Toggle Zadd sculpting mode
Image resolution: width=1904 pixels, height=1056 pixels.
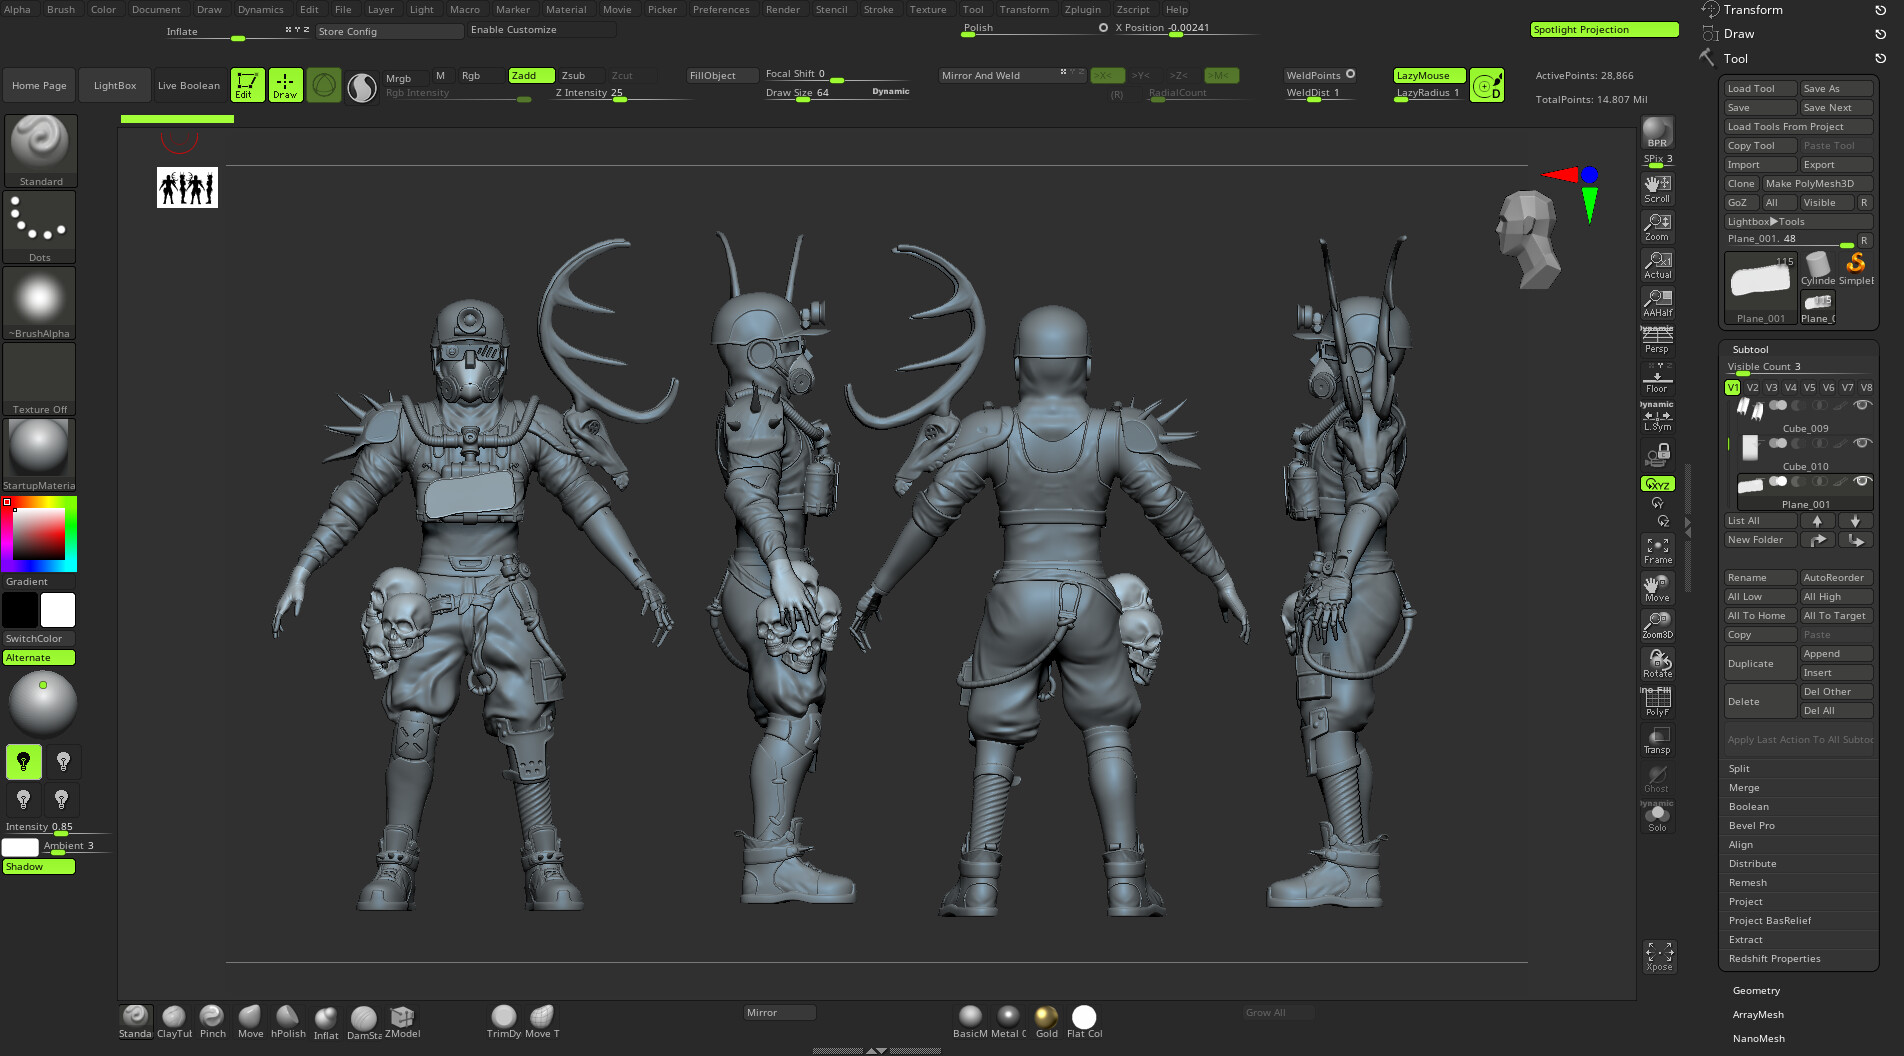coord(530,75)
